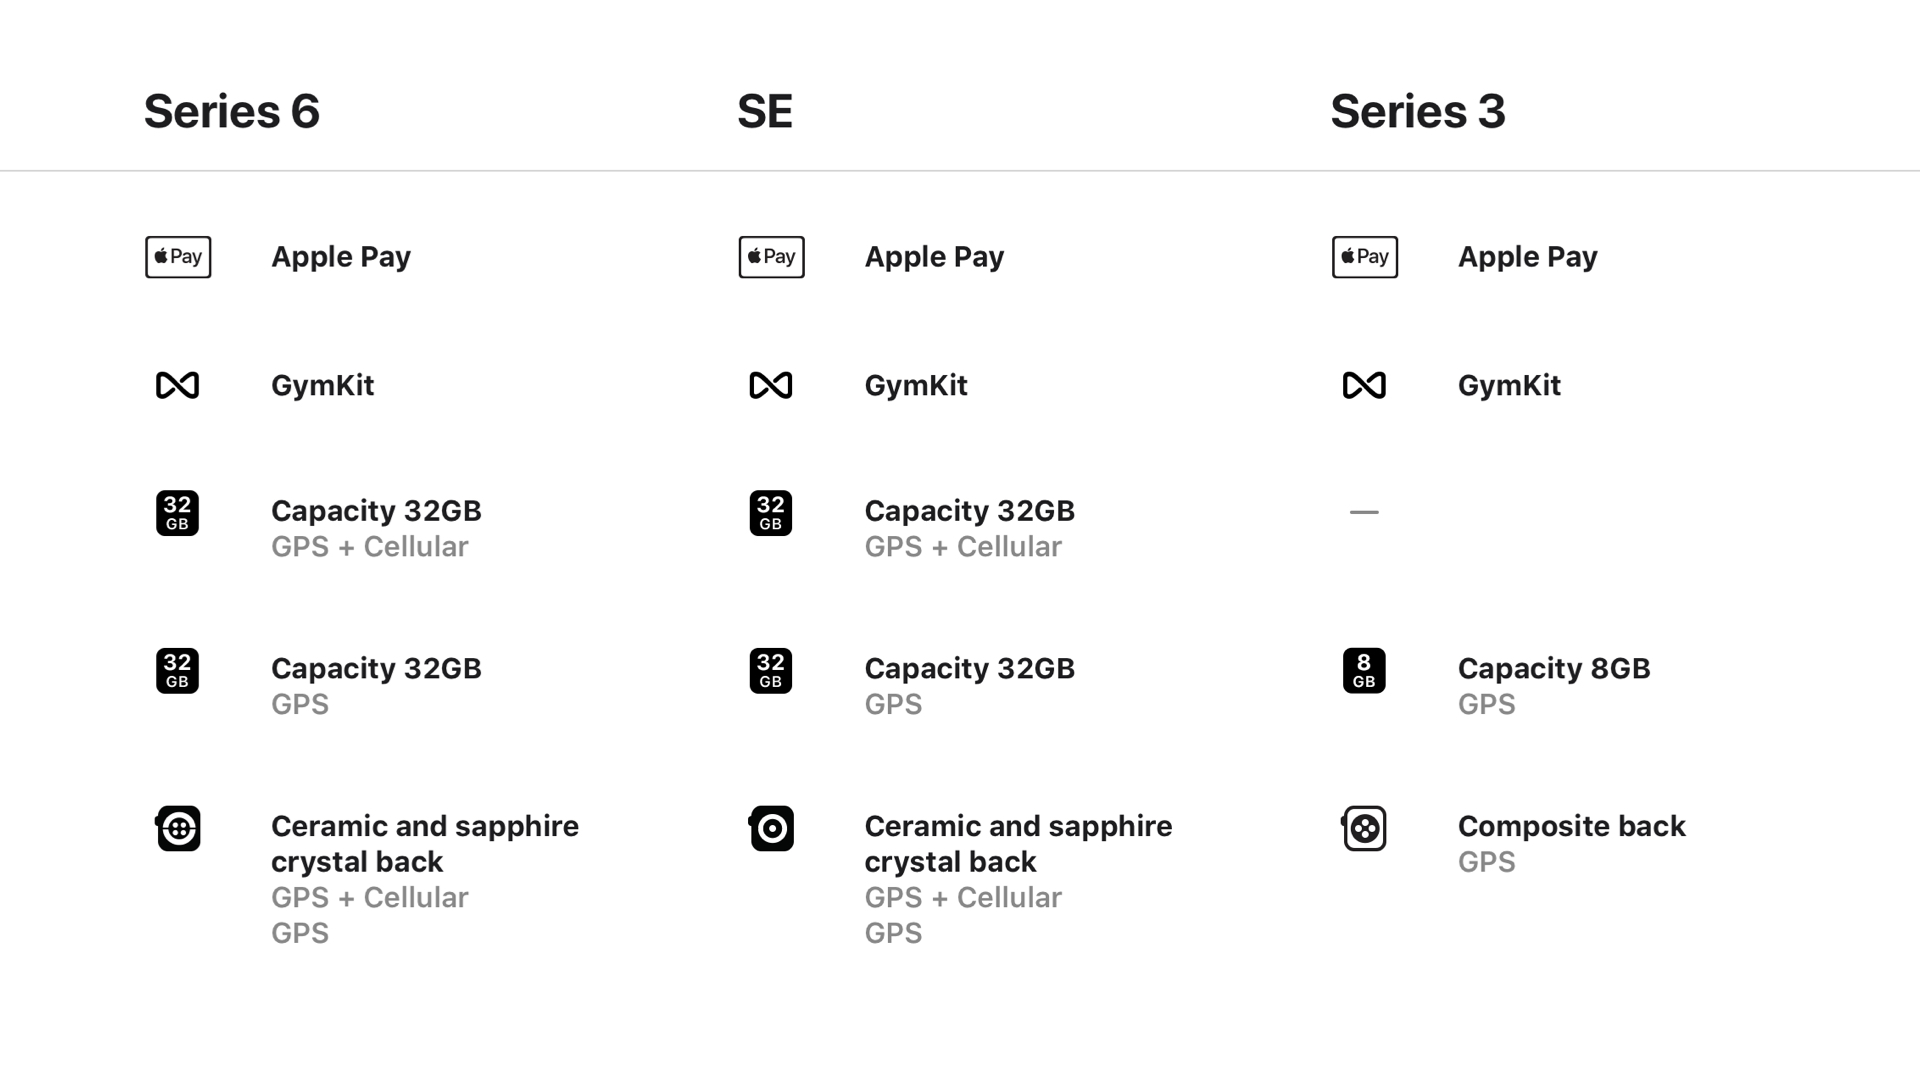1920x1080 pixels.
Task: Click SE Capacity 32GB GPS + Cellular text
Action: [969, 512]
